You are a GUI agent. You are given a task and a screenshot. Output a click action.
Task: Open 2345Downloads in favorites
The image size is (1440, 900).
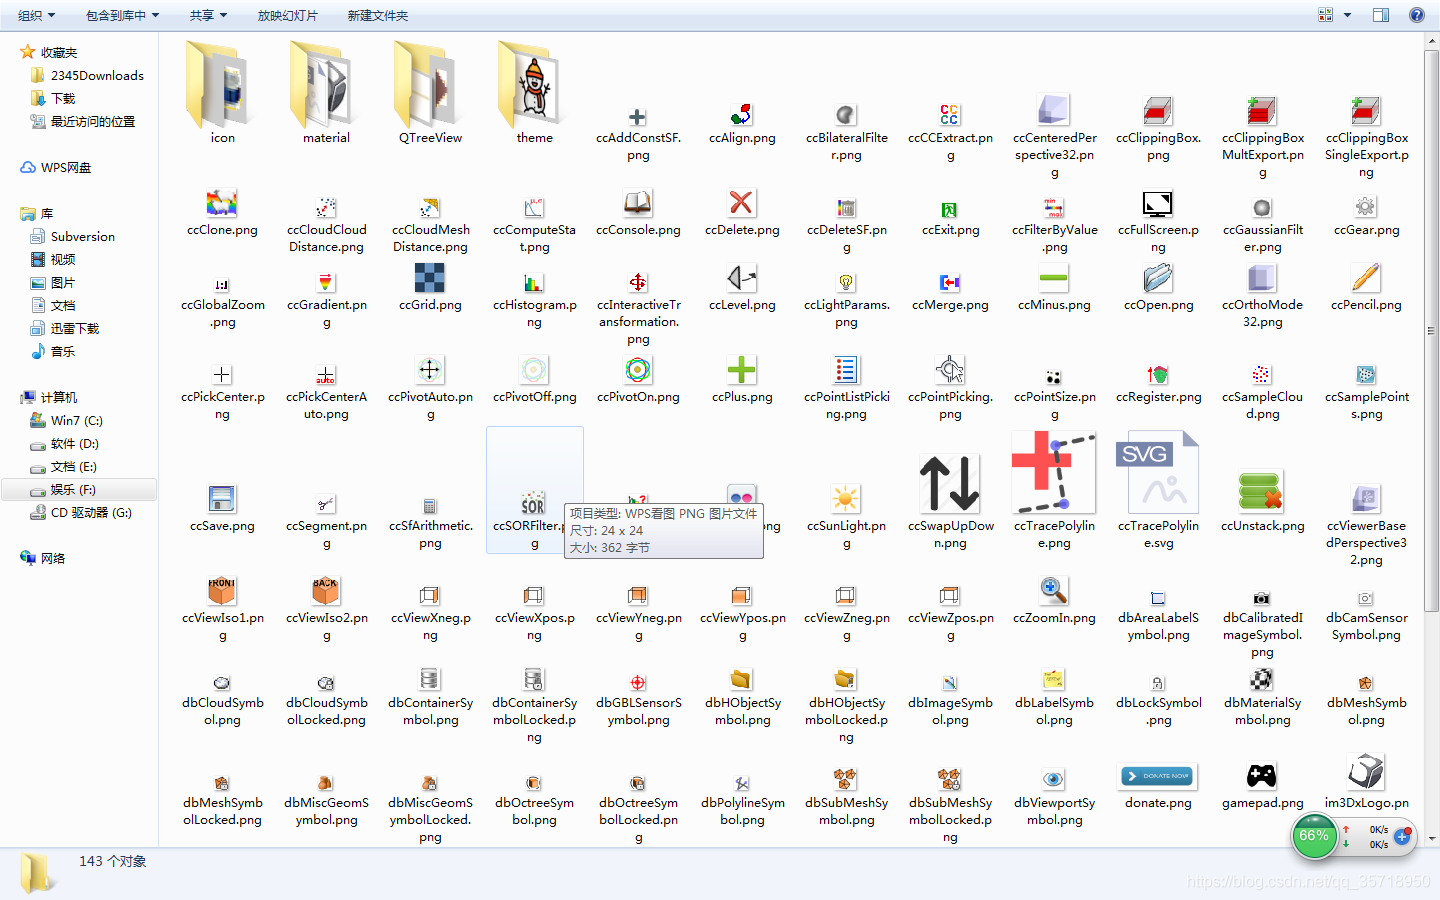(86, 76)
